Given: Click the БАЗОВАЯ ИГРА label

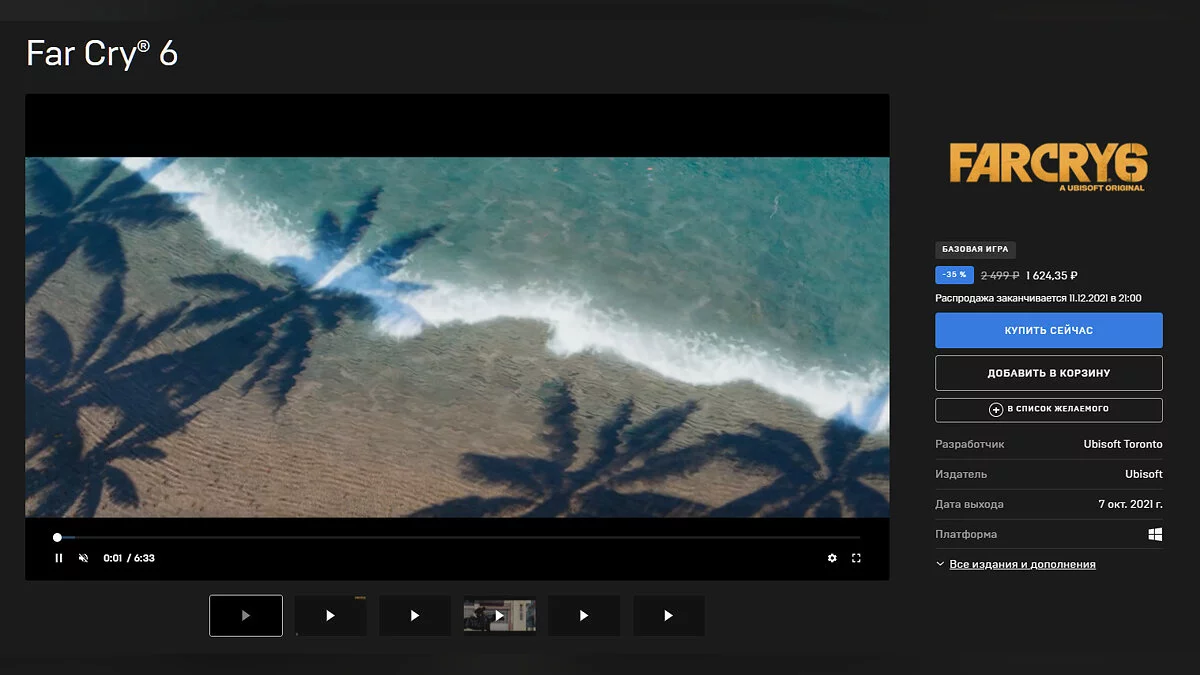Looking at the screenshot, I should click(975, 250).
